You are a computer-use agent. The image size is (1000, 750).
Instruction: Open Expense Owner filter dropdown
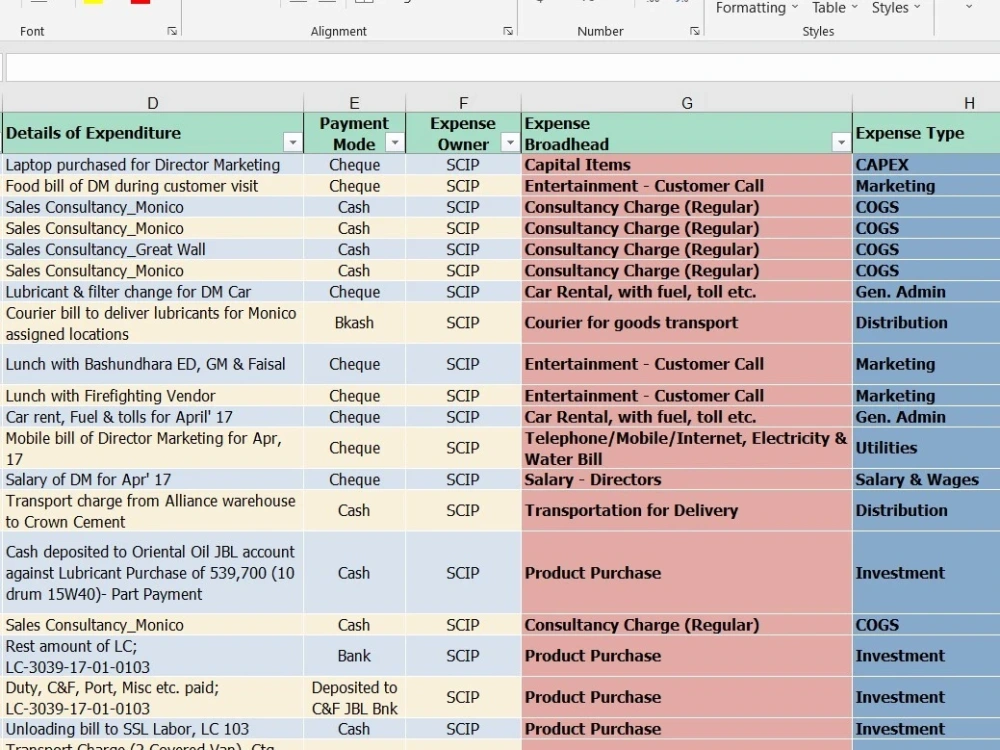pyautogui.click(x=510, y=143)
